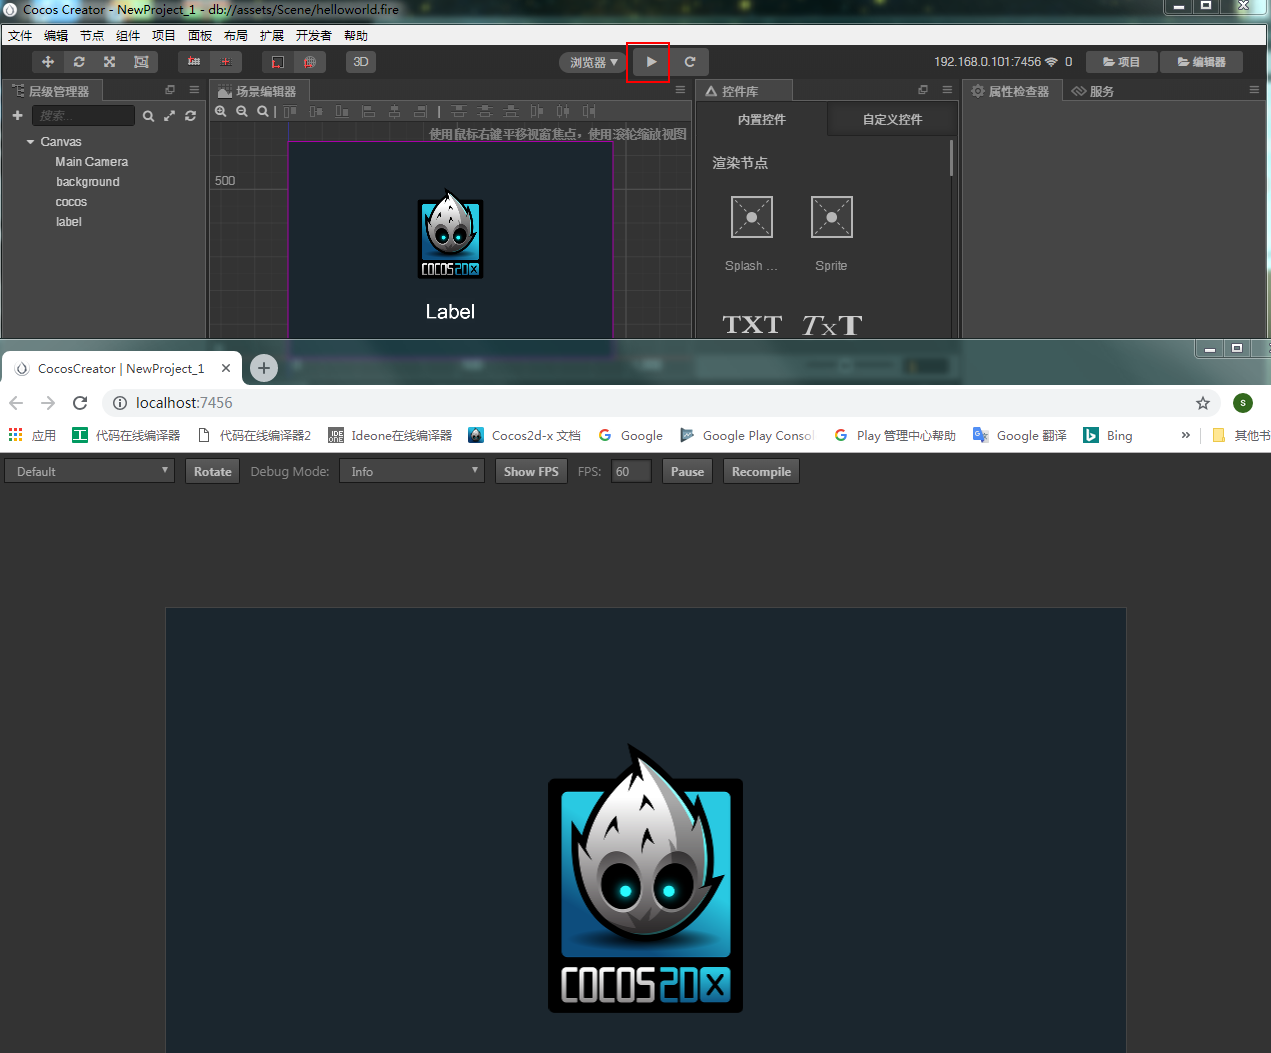Click the refresh icon in 层级管理器
The width and height of the screenshot is (1271, 1053).
[190, 115]
